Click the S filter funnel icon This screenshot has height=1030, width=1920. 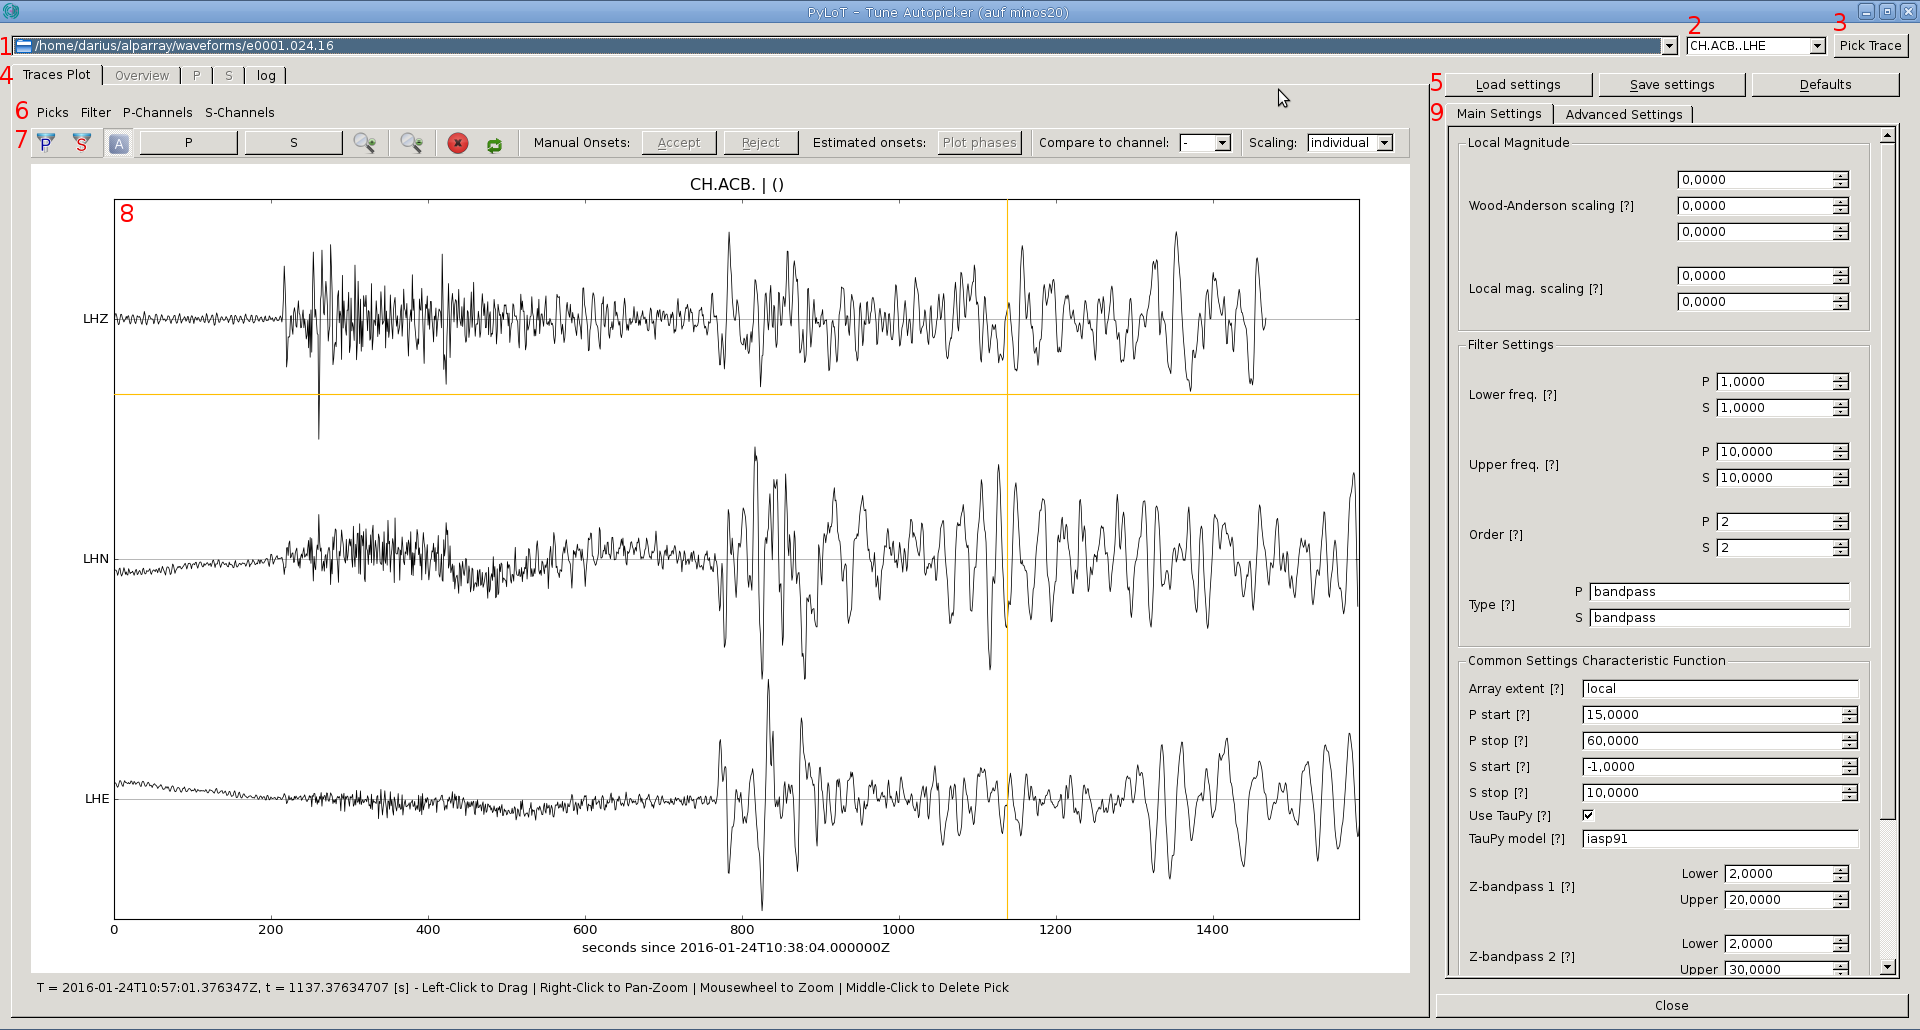[82, 143]
